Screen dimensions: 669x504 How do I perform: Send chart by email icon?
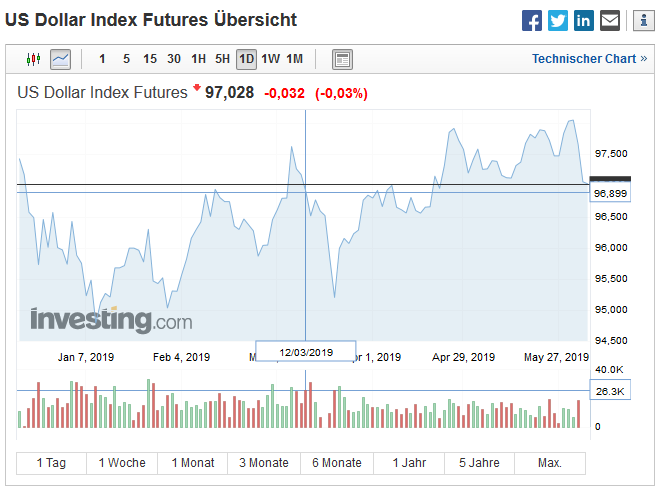pos(610,20)
